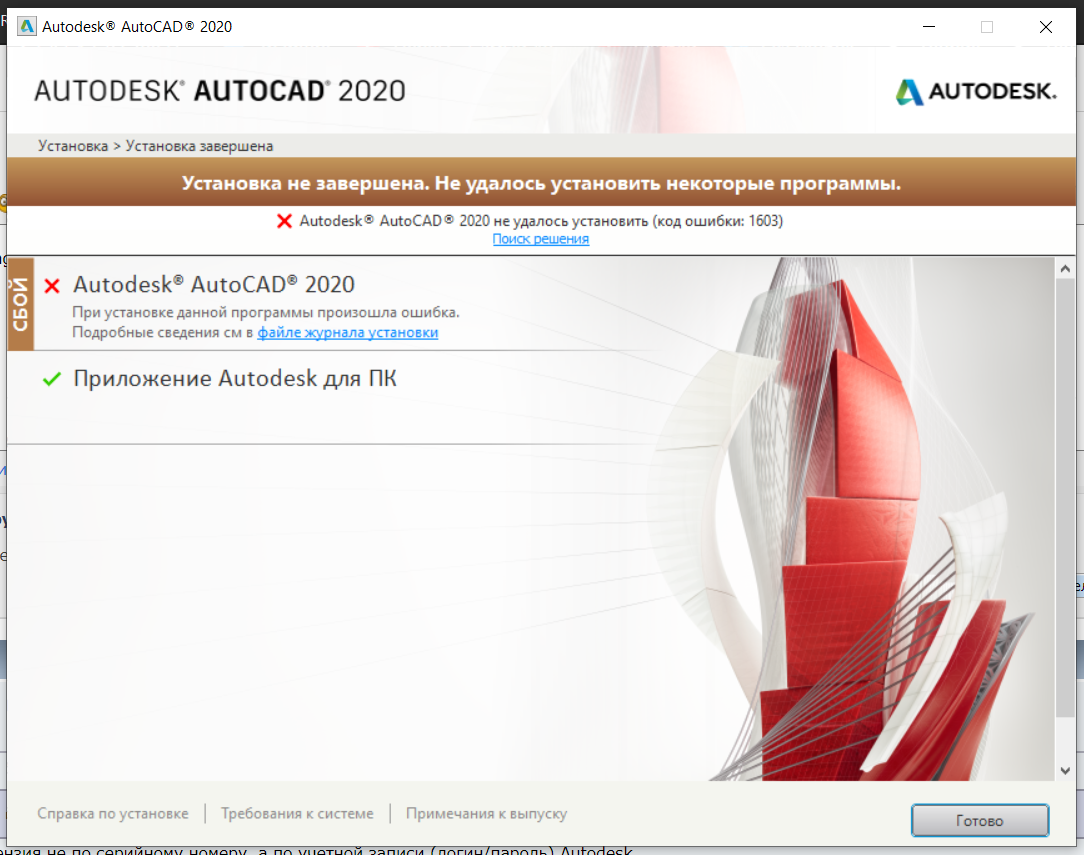Open the файле журнала установки link
This screenshot has height=855, width=1084.
point(348,332)
